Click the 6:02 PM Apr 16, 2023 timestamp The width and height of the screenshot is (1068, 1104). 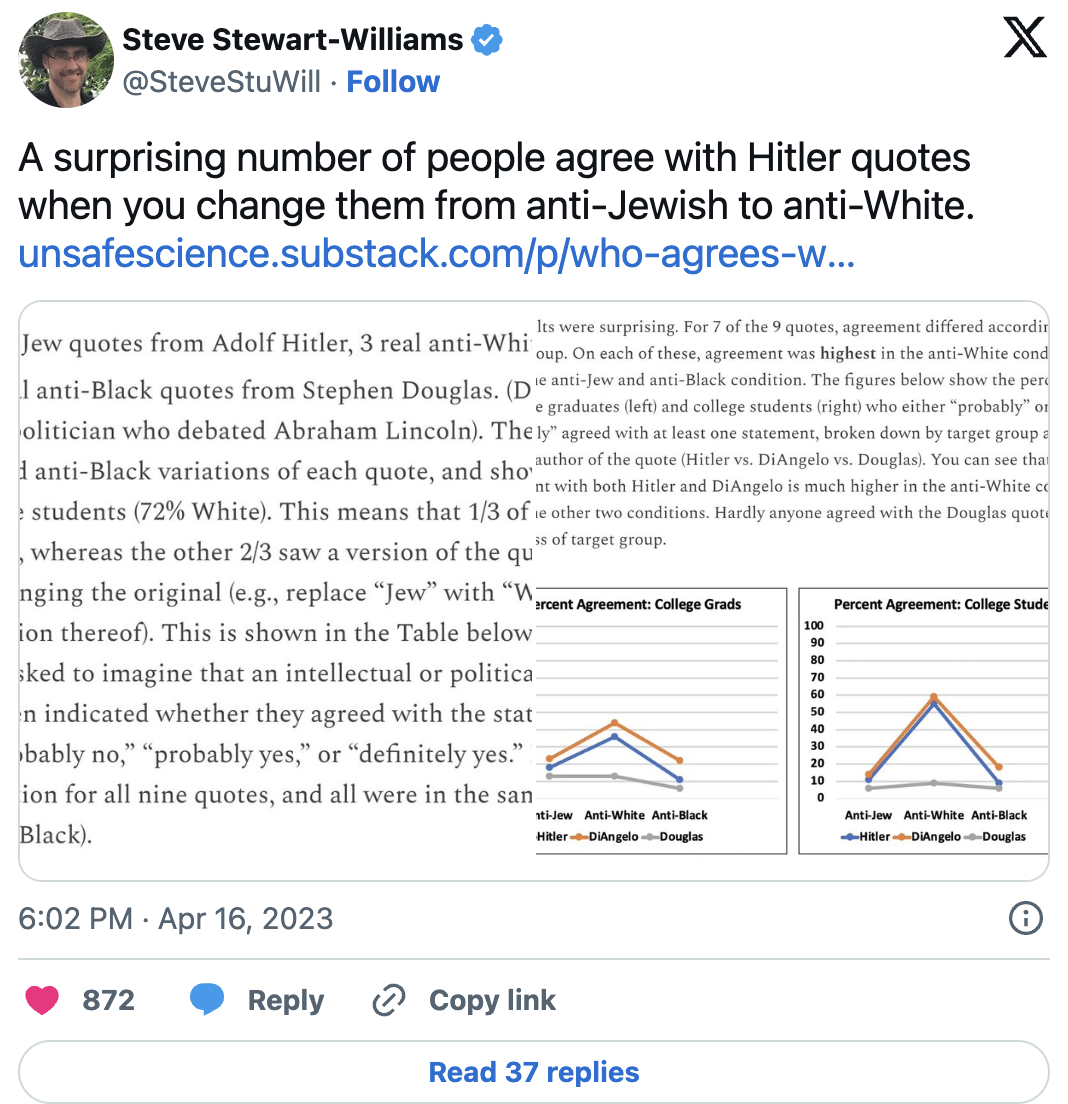click(x=176, y=918)
